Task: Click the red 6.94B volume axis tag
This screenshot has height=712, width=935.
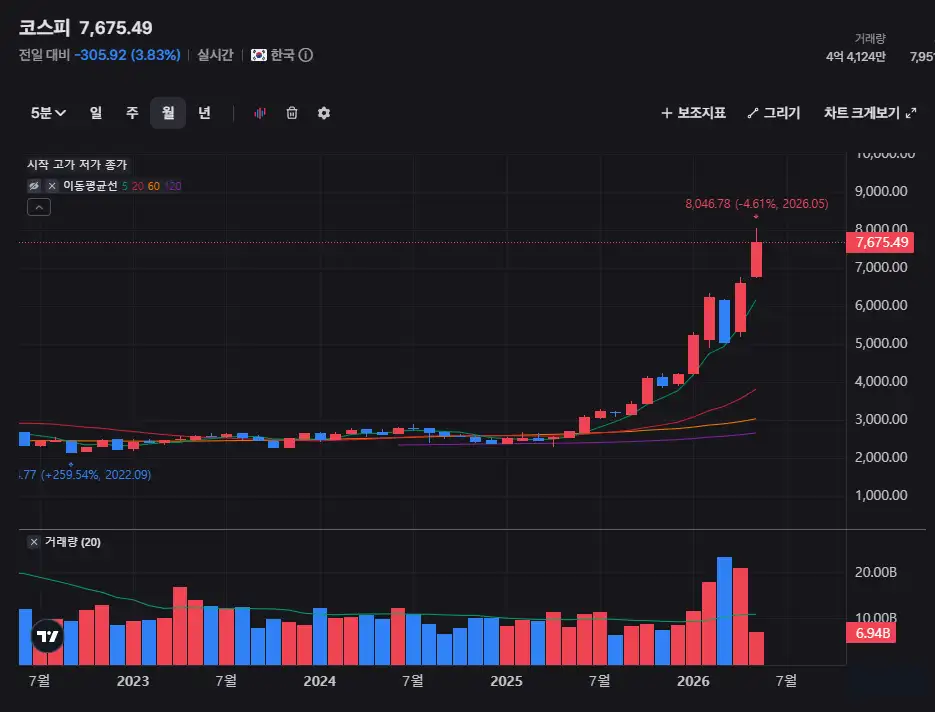Action: click(871, 633)
